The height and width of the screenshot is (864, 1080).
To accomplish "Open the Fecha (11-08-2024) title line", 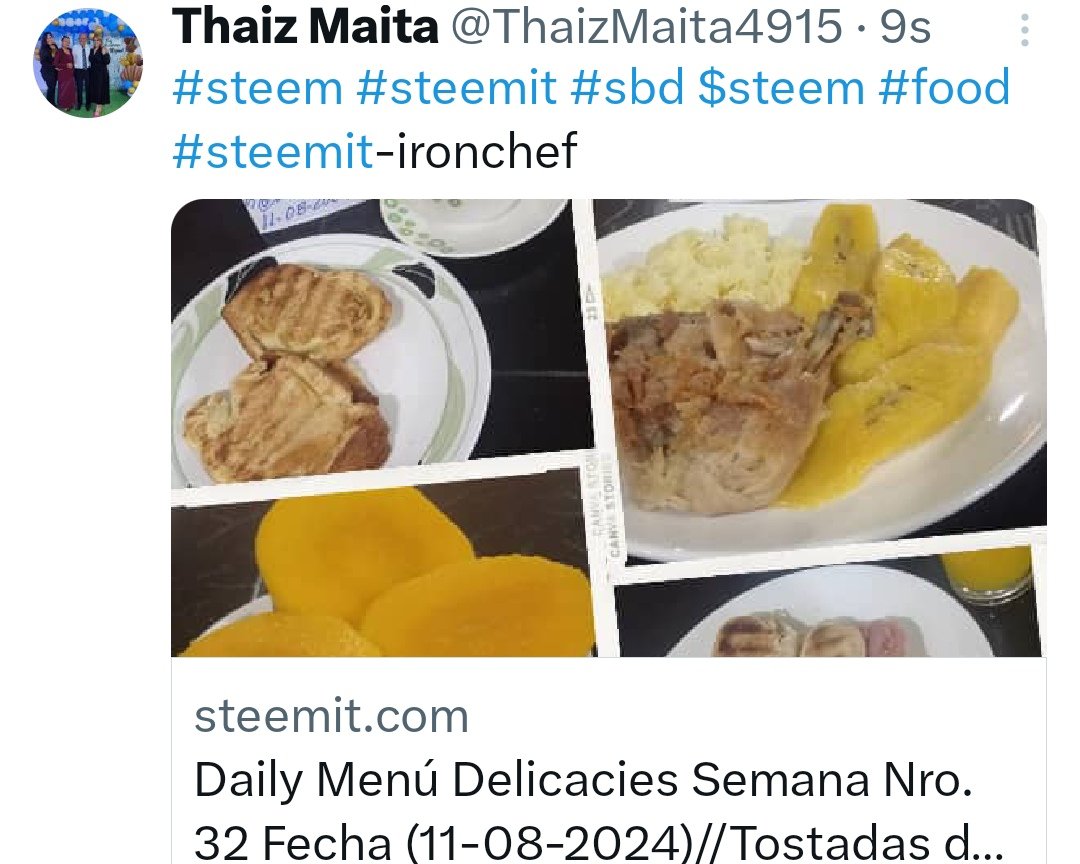I will pyautogui.click(x=599, y=843).
